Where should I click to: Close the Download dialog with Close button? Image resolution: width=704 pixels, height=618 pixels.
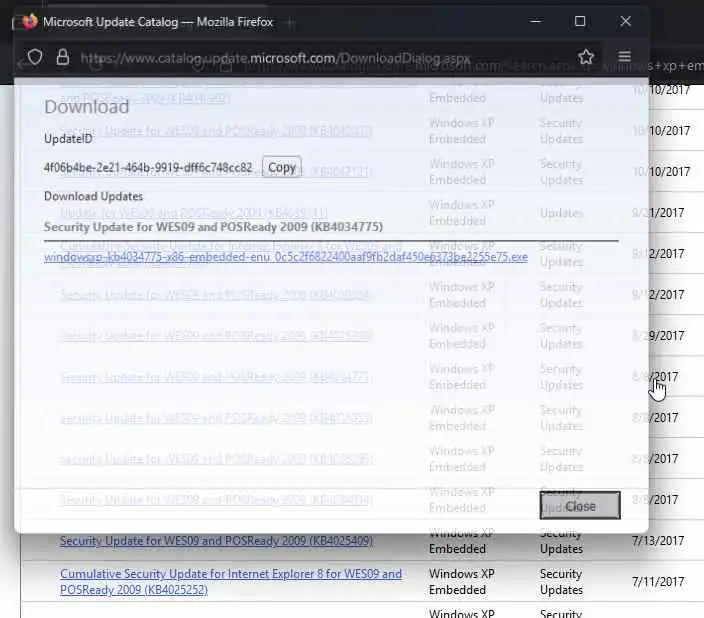coord(580,506)
